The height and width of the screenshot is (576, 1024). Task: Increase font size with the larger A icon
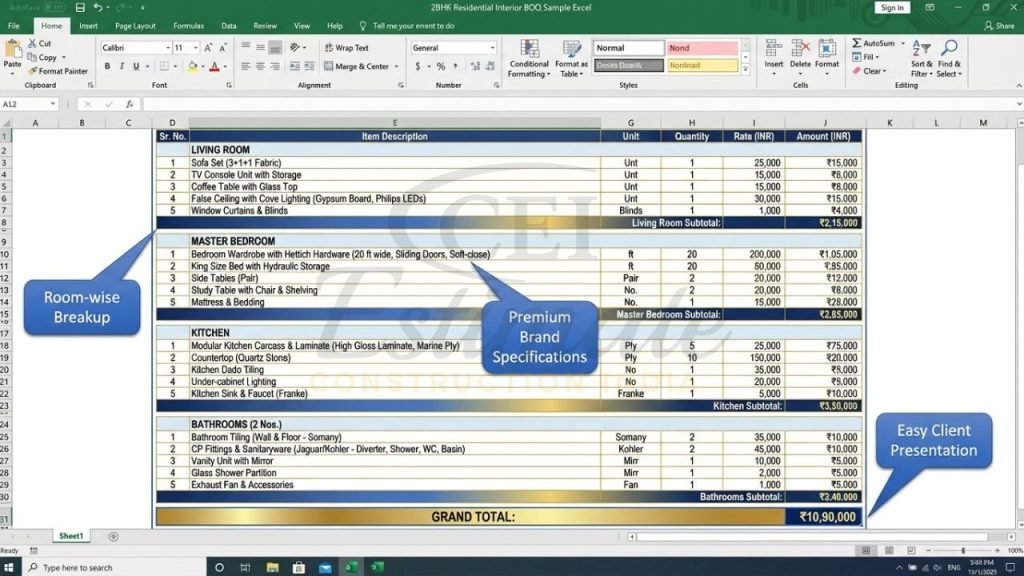pos(208,48)
